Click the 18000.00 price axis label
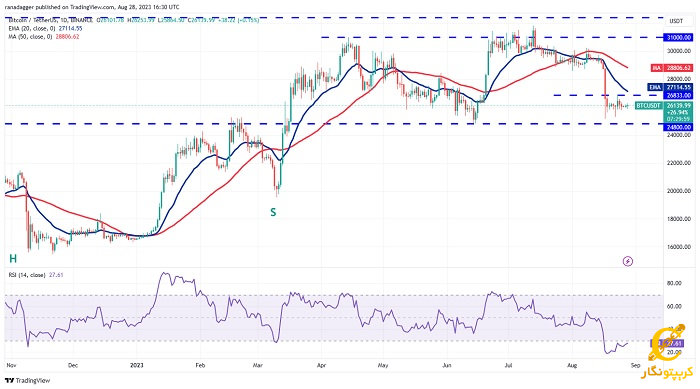This screenshot has height=389, width=700. tap(679, 219)
